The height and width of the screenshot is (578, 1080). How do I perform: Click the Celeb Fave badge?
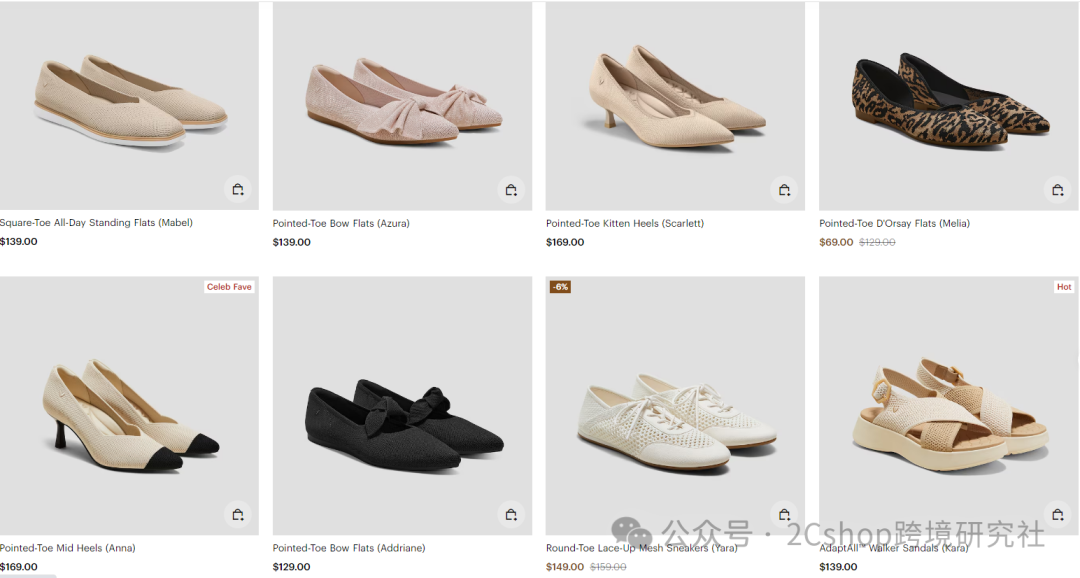click(229, 287)
